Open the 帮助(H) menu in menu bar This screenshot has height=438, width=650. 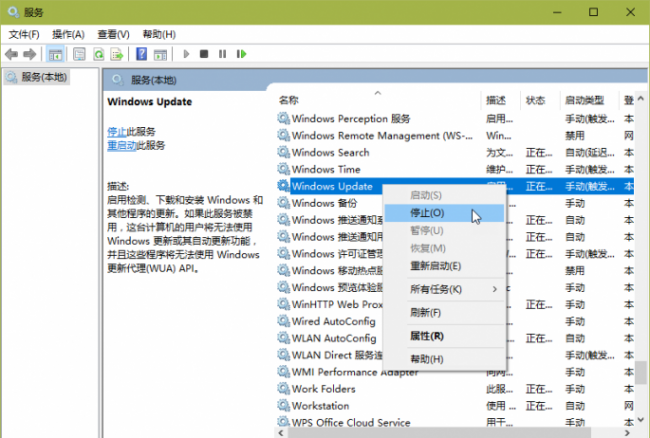pos(159,34)
